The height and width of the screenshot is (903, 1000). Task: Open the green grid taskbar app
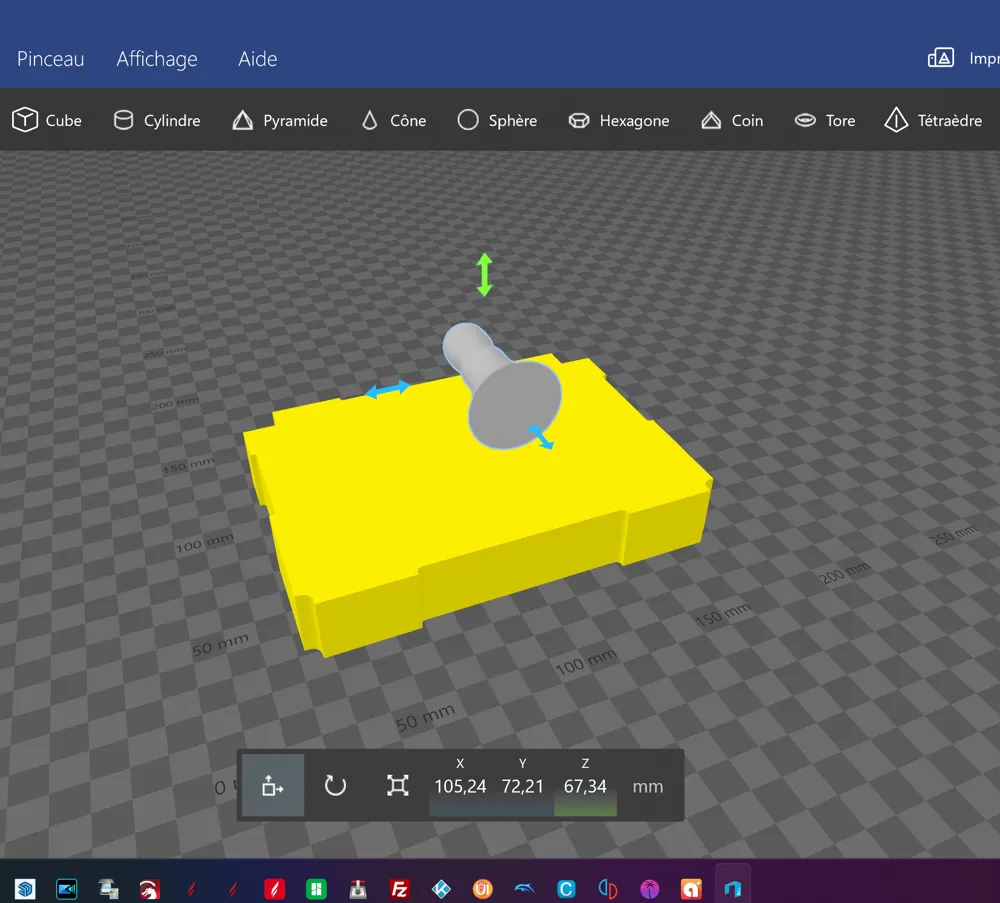pyautogui.click(x=316, y=888)
